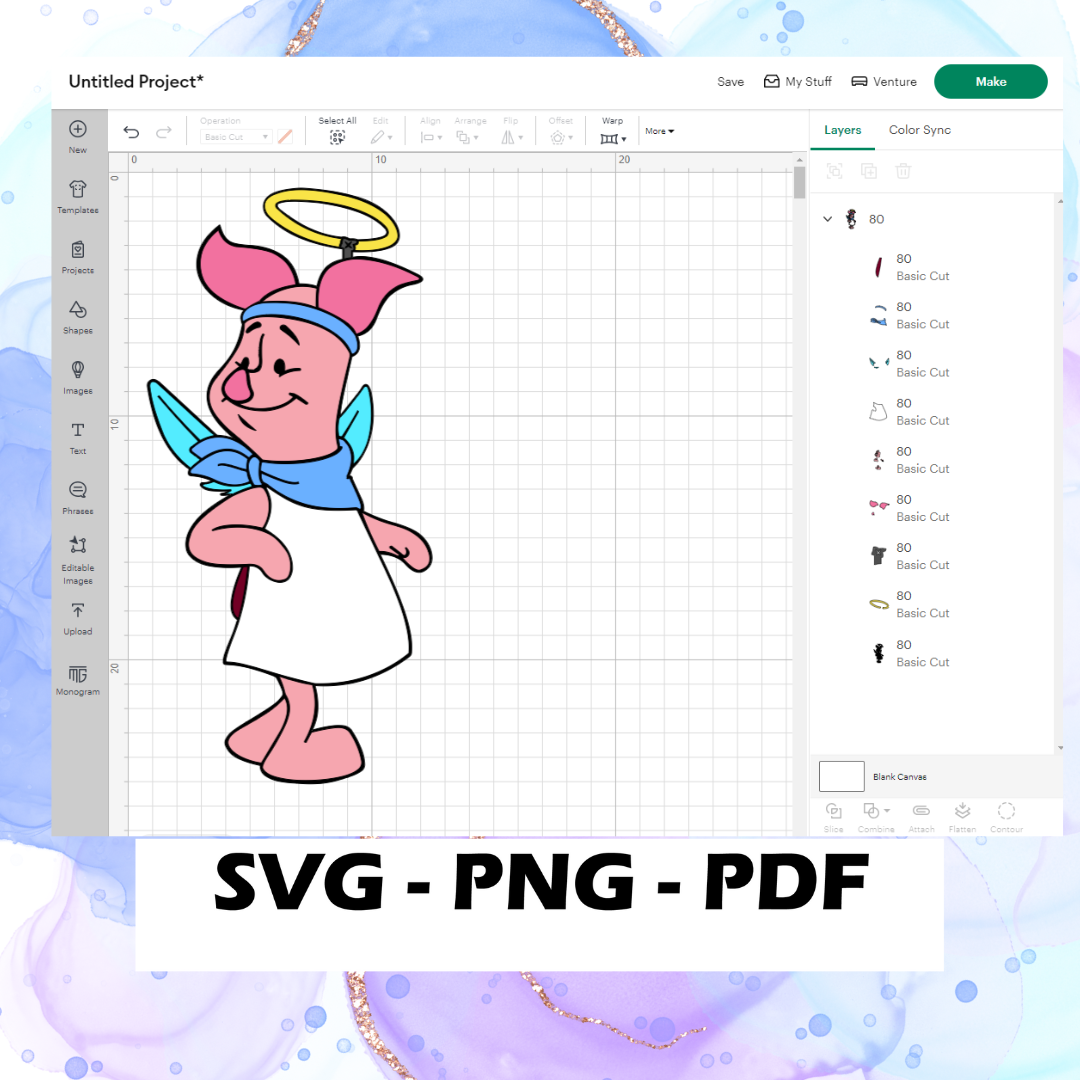Click the Group icon in Layers panel
The image size is (1080, 1080).
pyautogui.click(x=834, y=171)
